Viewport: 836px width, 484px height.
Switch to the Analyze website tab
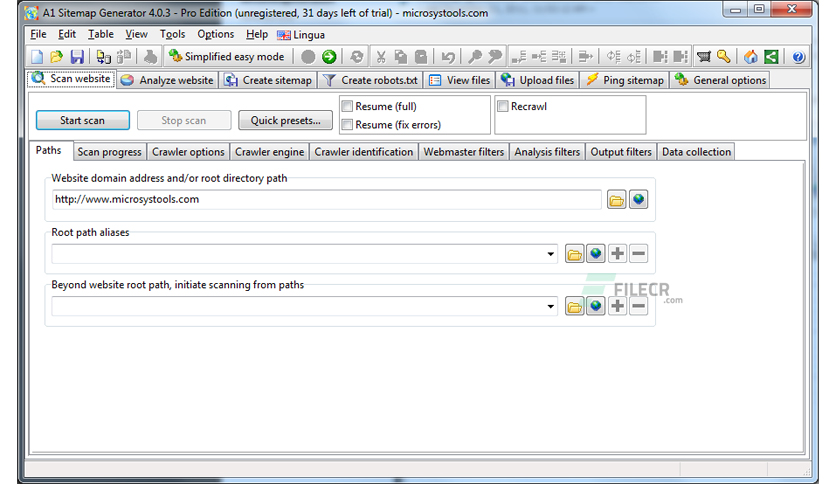pyautogui.click(x=167, y=80)
